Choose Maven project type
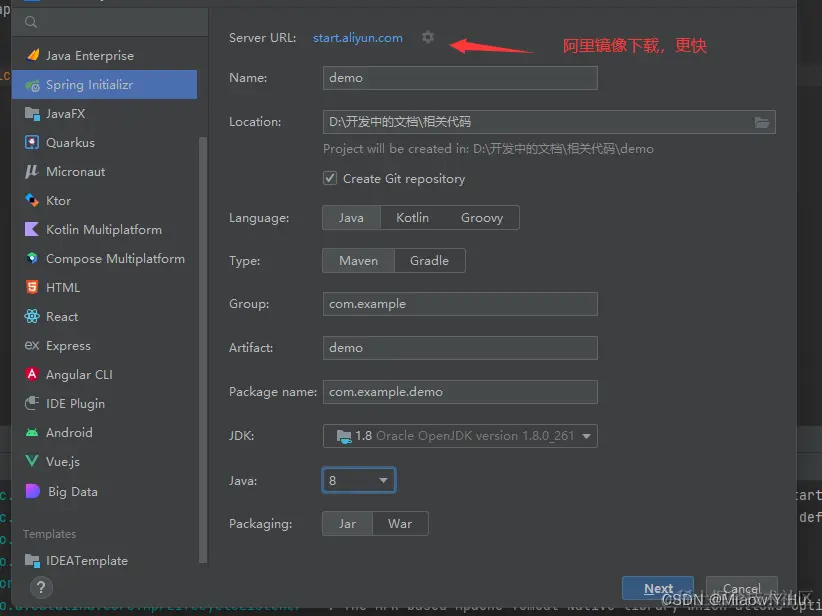Viewport: 822px width, 616px height. pos(358,261)
